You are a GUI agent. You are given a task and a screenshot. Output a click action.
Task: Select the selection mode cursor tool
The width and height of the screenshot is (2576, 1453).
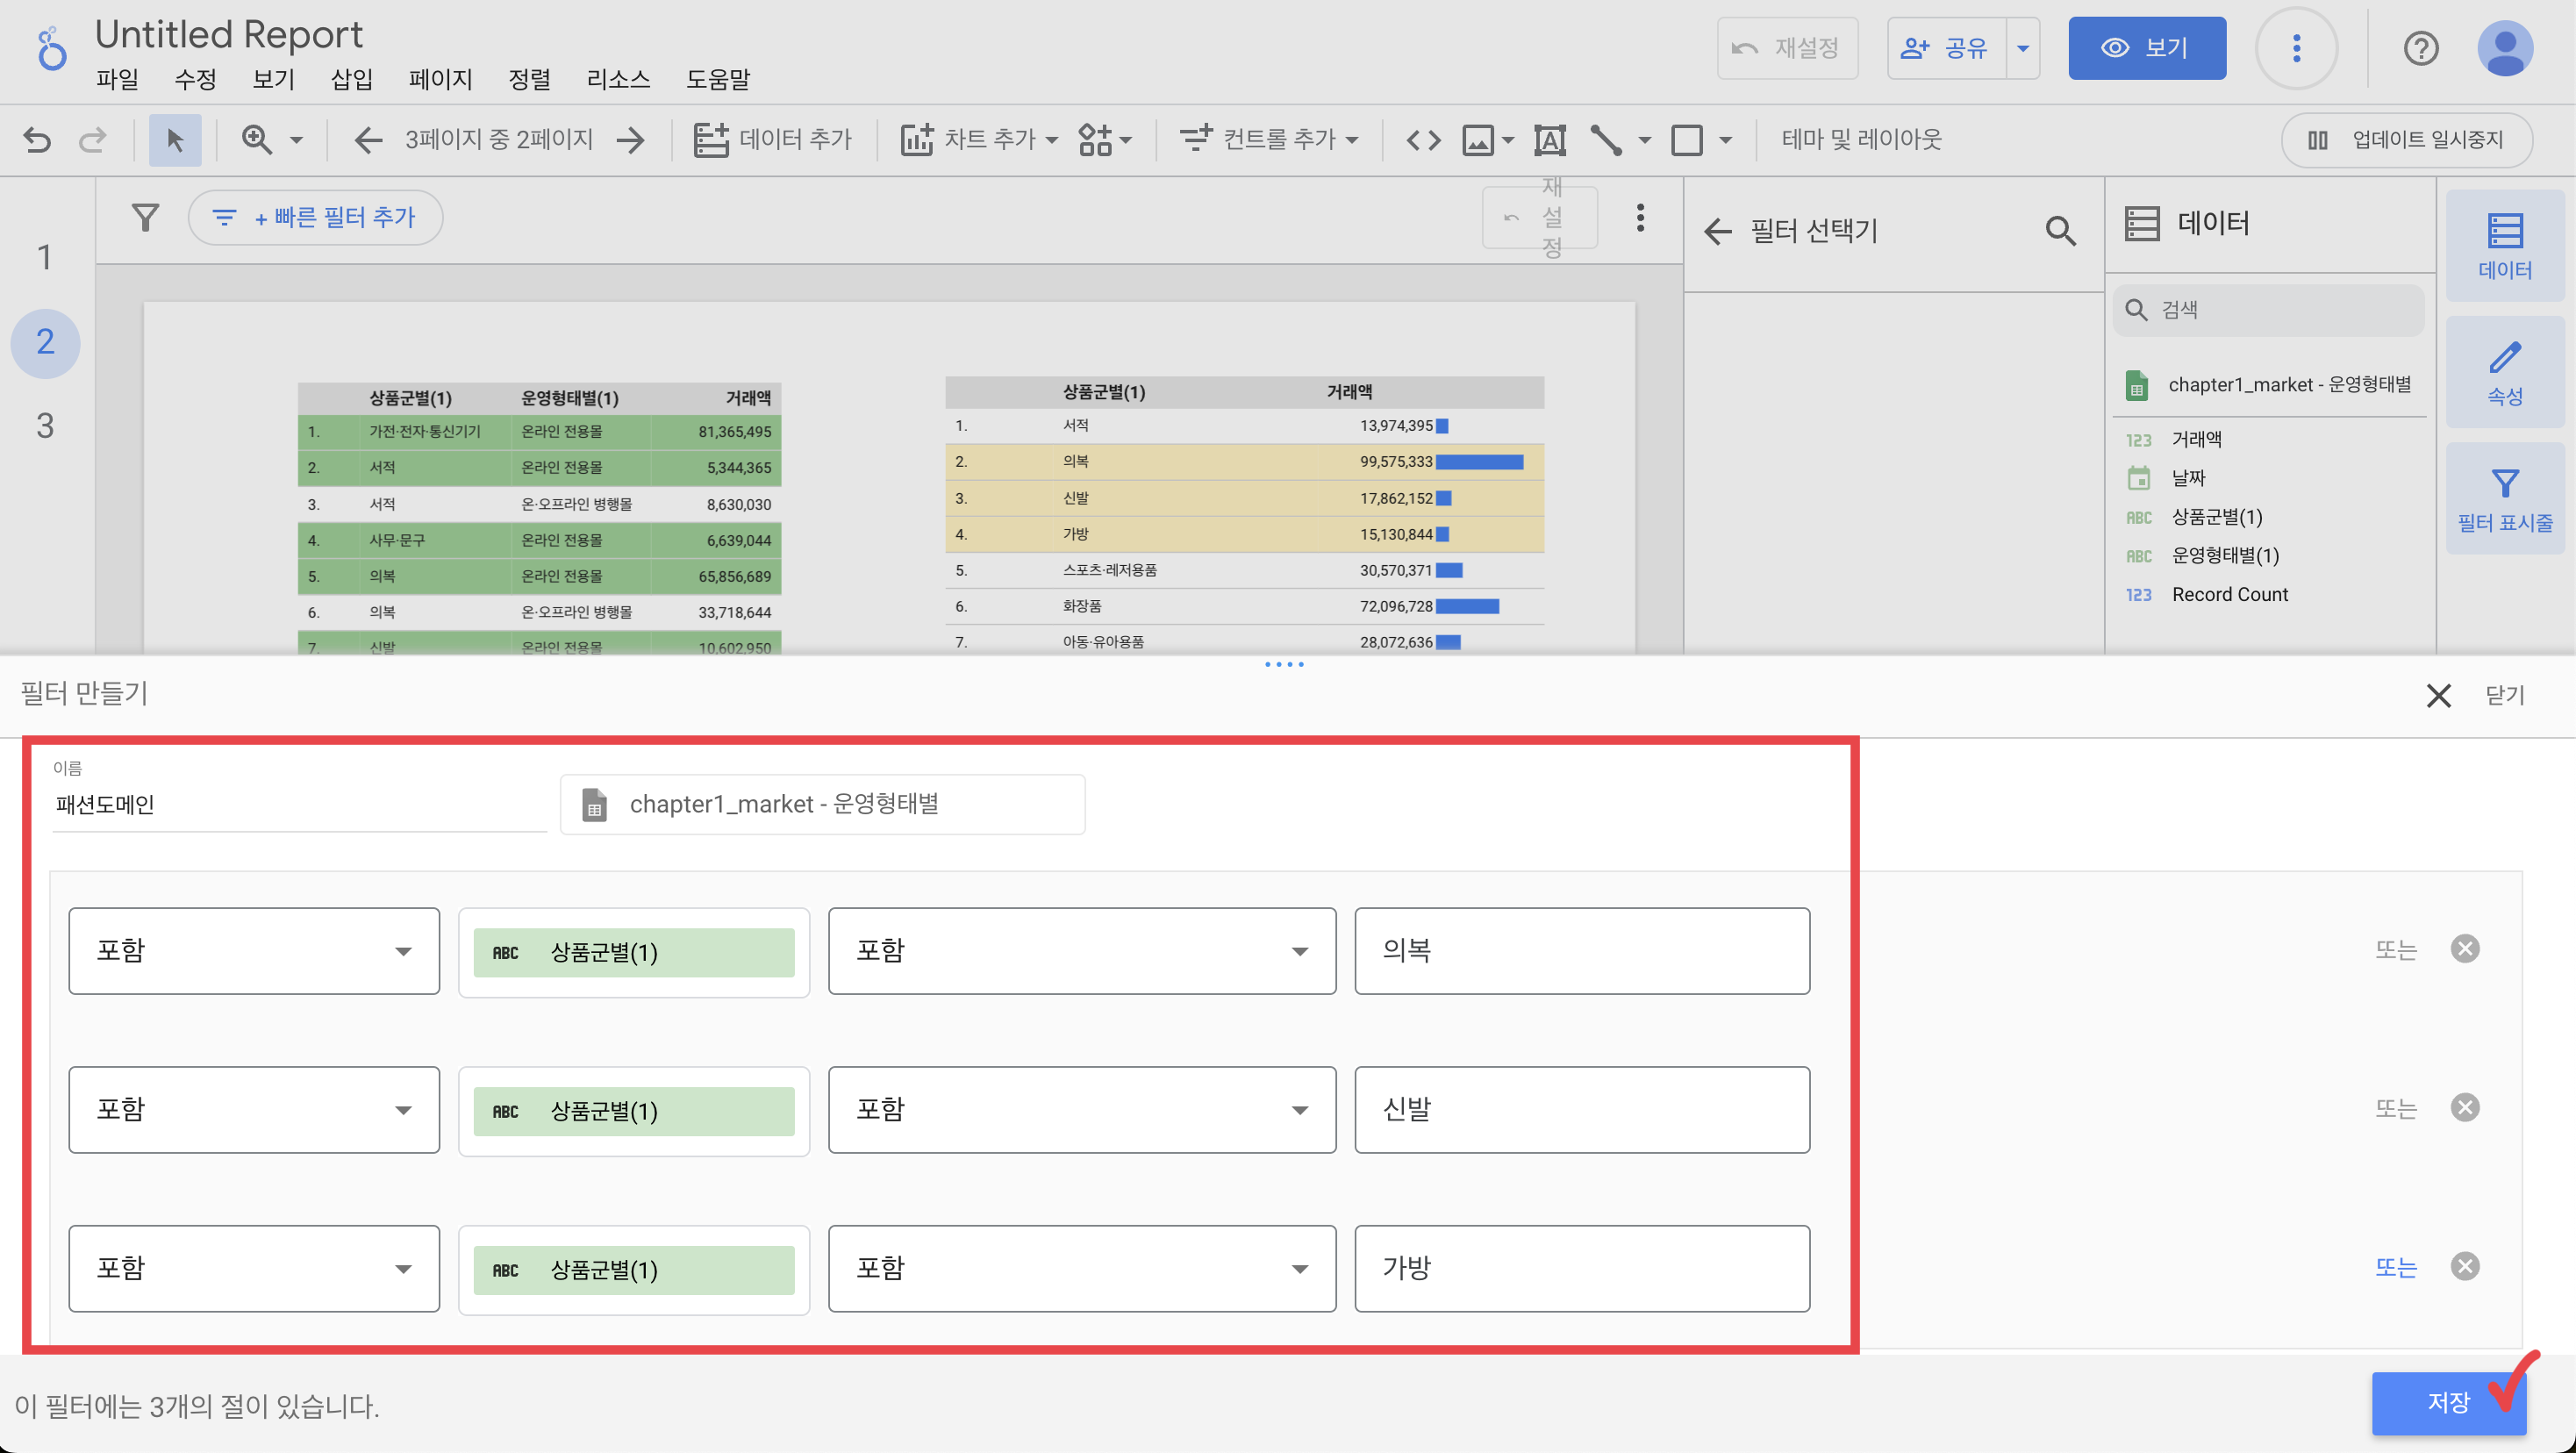(x=175, y=139)
